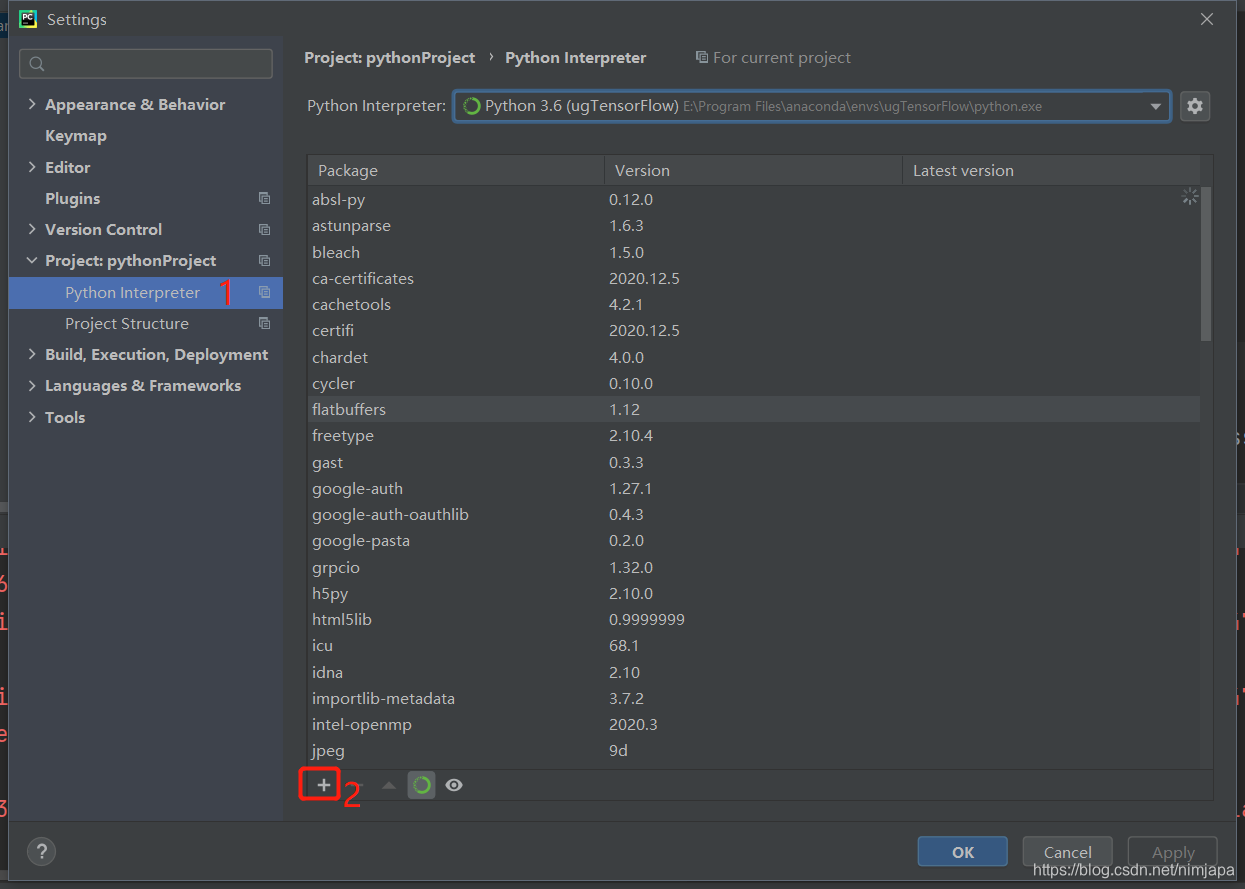Sort by the Package column header
1245x889 pixels.
pyautogui.click(x=456, y=170)
